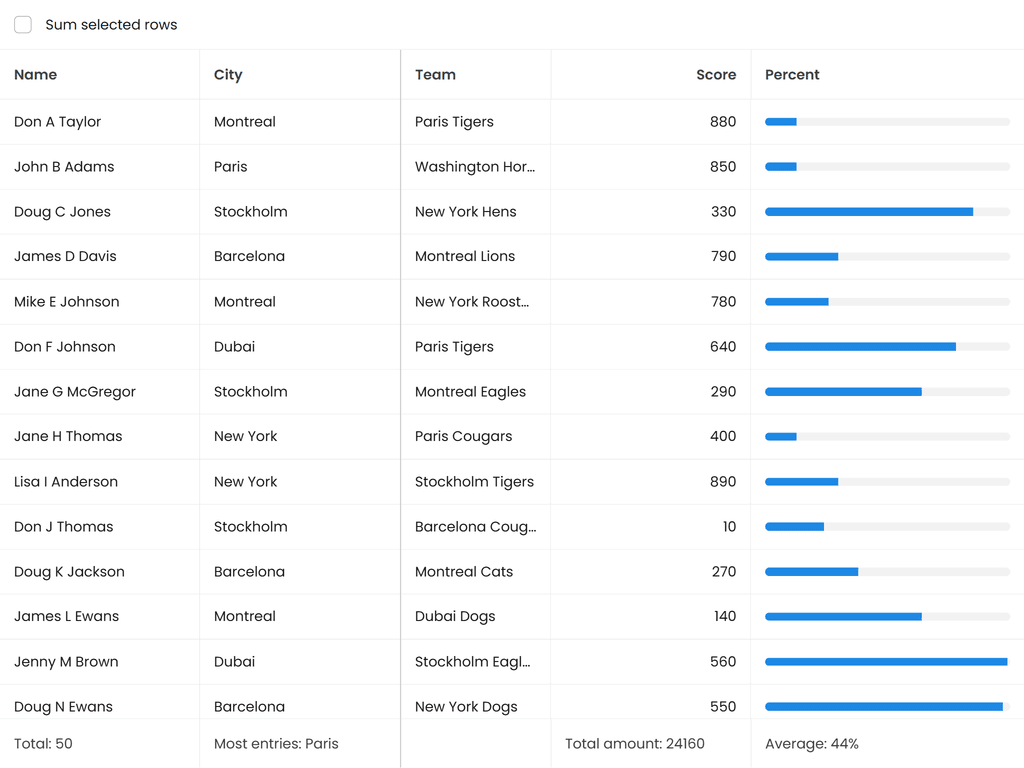Click the Barcelona Cougars truncated team cell
Screen dimensions: 1024x768
pyautogui.click(x=475, y=527)
